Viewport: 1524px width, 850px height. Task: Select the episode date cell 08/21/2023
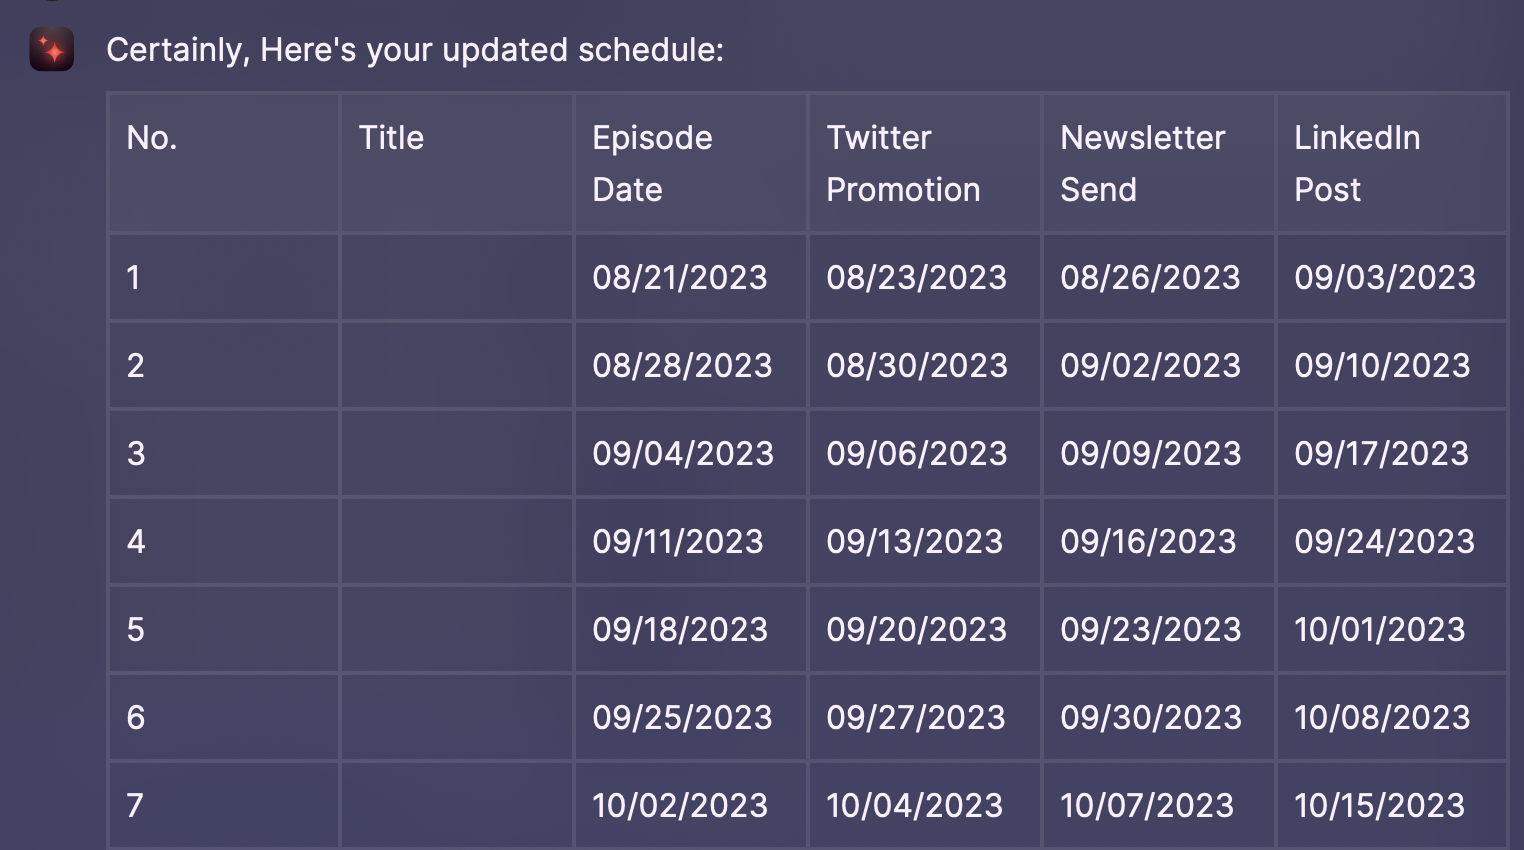pyautogui.click(x=680, y=277)
